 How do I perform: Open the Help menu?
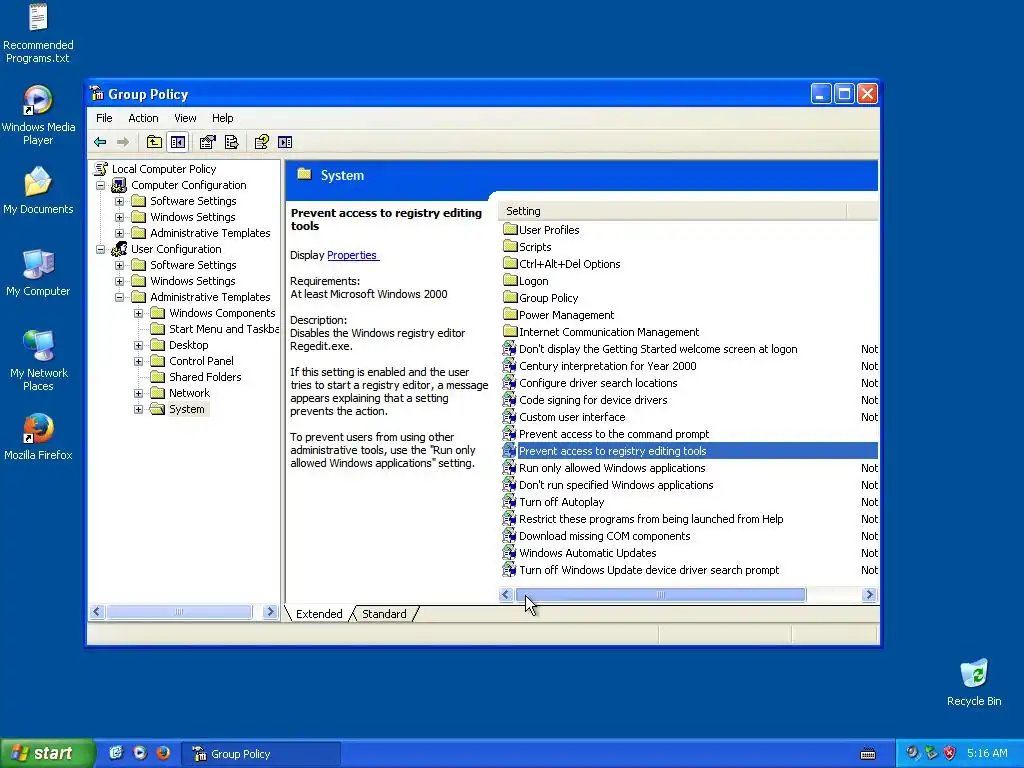[222, 118]
